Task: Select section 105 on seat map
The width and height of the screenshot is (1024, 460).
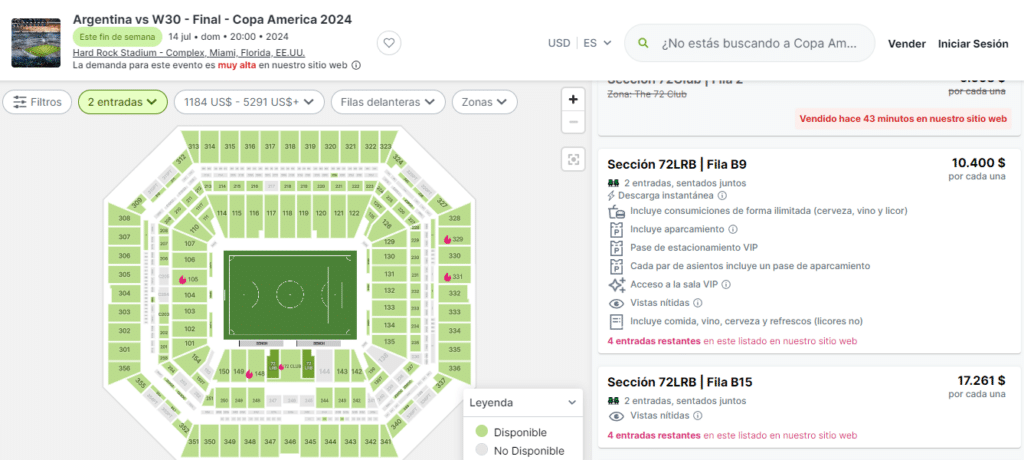Action: pyautogui.click(x=188, y=279)
